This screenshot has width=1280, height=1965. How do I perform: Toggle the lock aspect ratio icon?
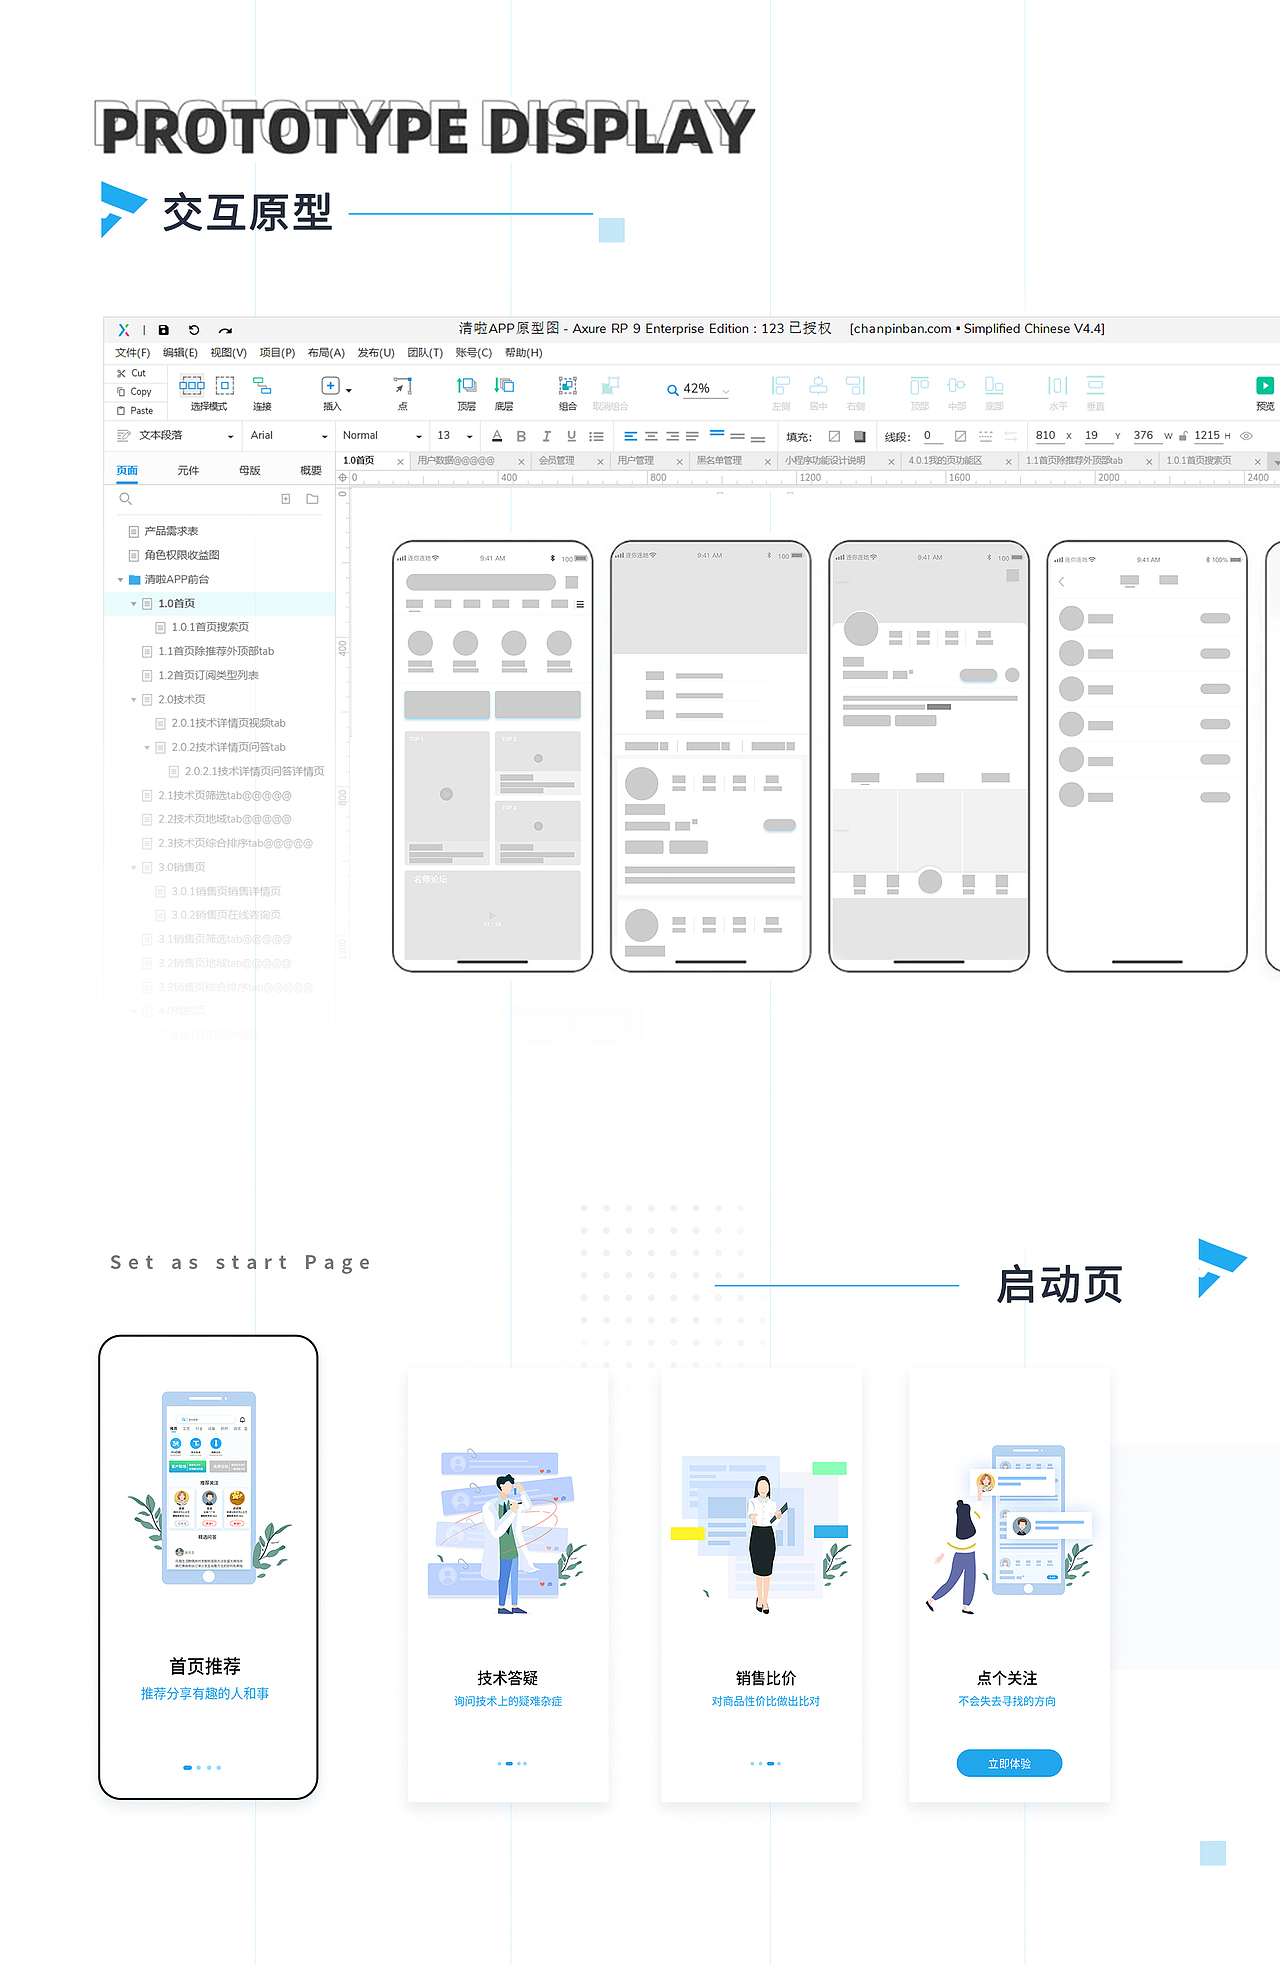[x=1183, y=436]
